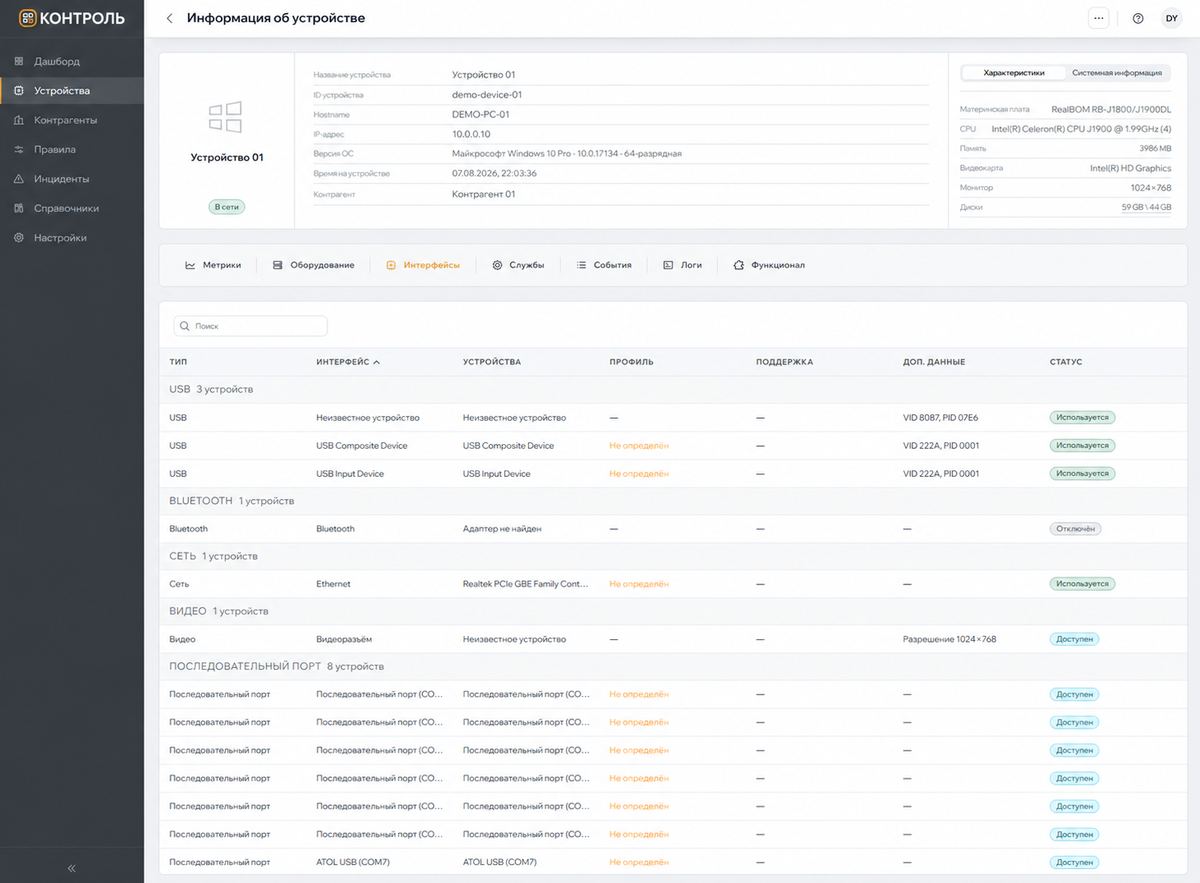This screenshot has width=1200, height=883.
Task: Open Инциденты section
Action: [72, 179]
